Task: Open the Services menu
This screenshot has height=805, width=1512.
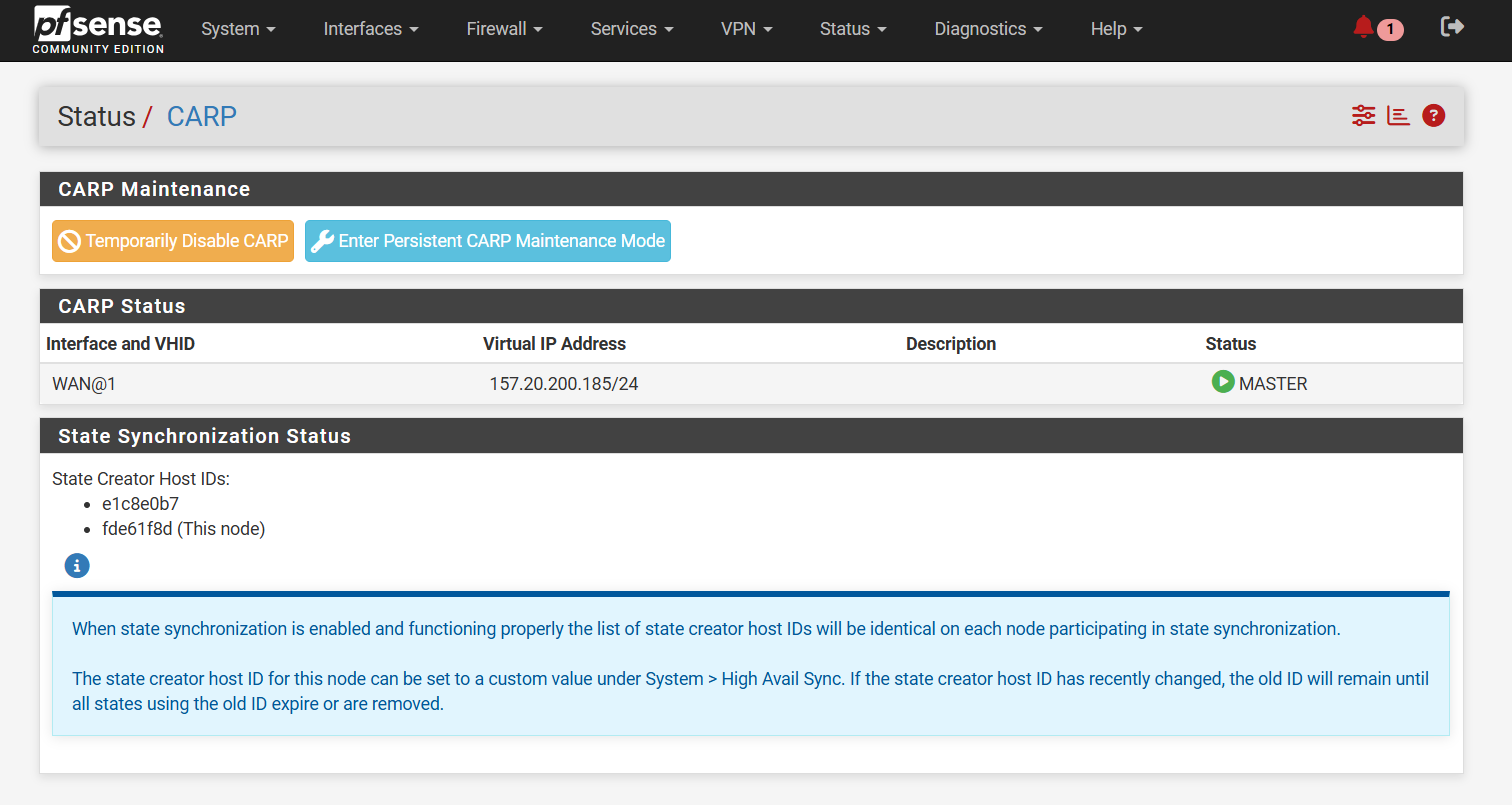Action: (631, 29)
